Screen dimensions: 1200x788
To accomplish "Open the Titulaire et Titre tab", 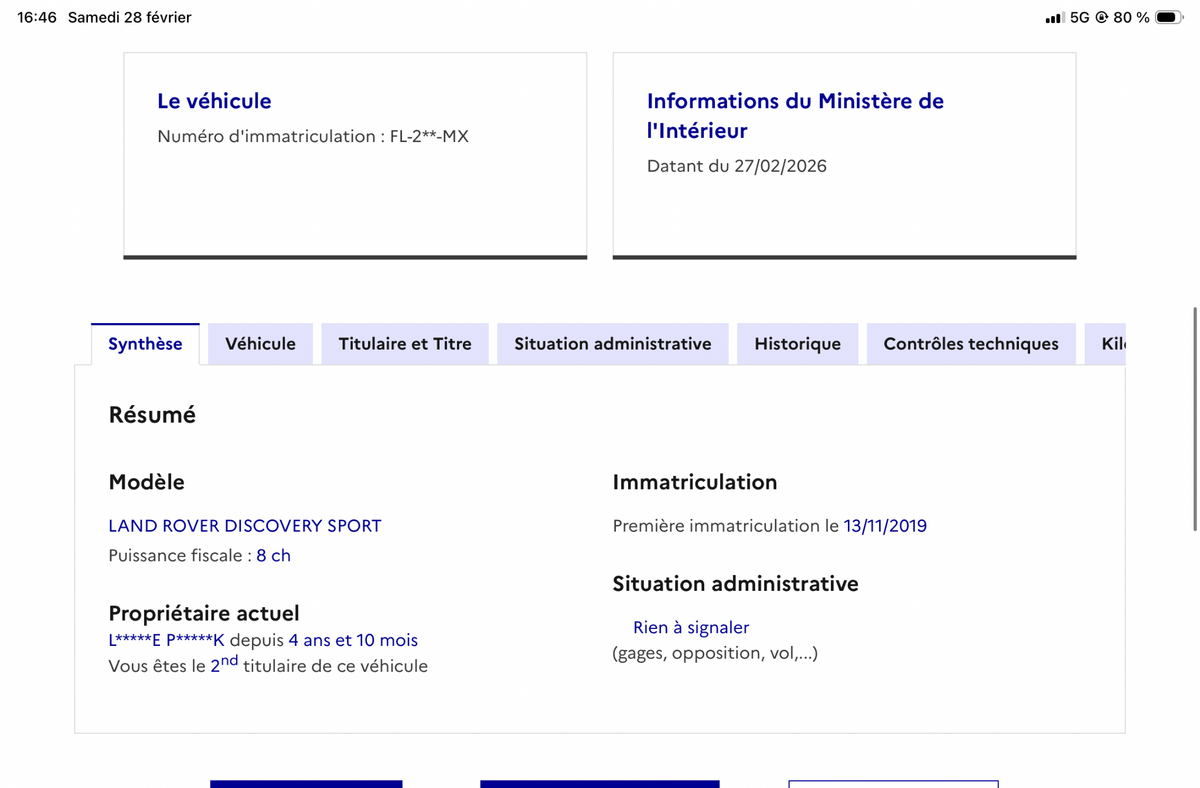I will tap(404, 343).
